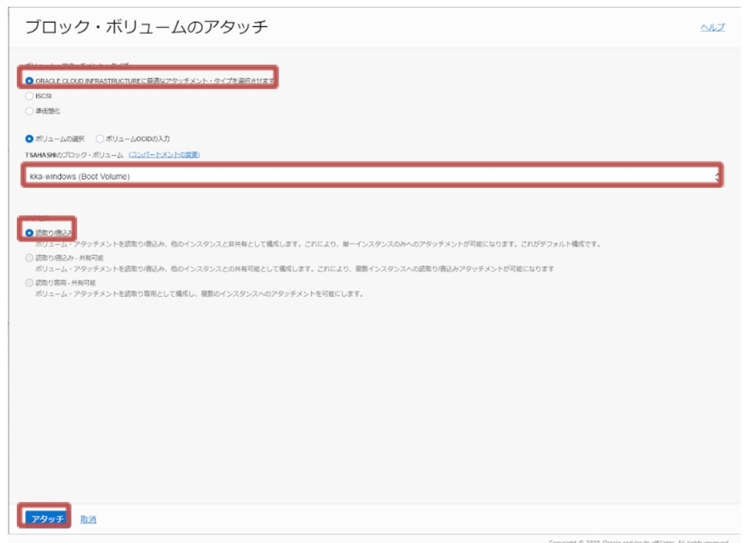
Task: Switch to the ボリュームOCIDの入力 radio option
Action: click(101, 138)
